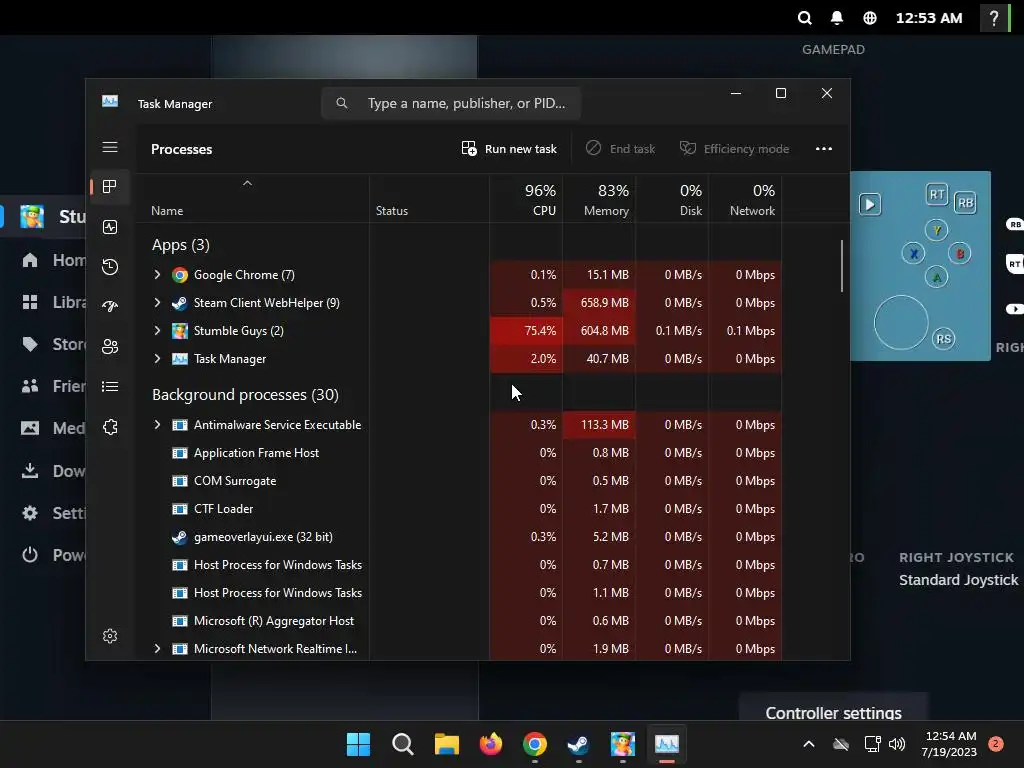Viewport: 1024px width, 768px height.
Task: Click the RT button on gamepad diagram
Action: (937, 194)
